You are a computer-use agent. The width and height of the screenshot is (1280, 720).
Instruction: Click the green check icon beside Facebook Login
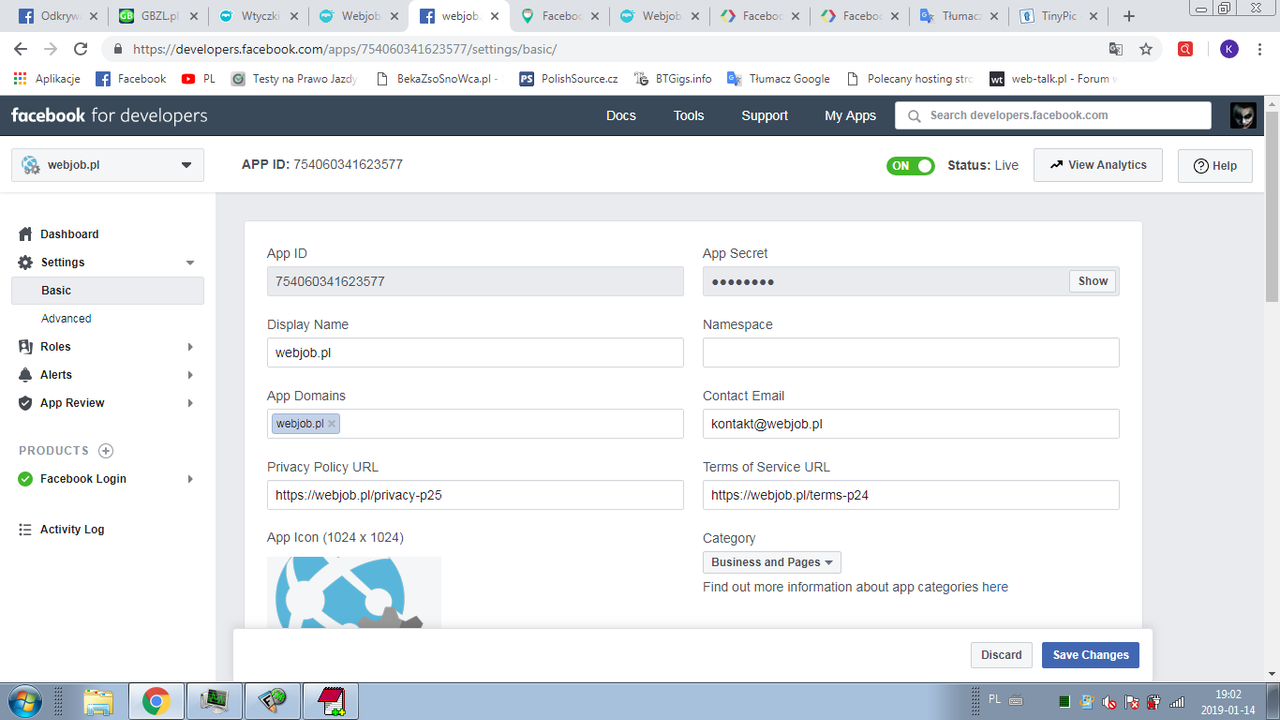click(x=26, y=479)
